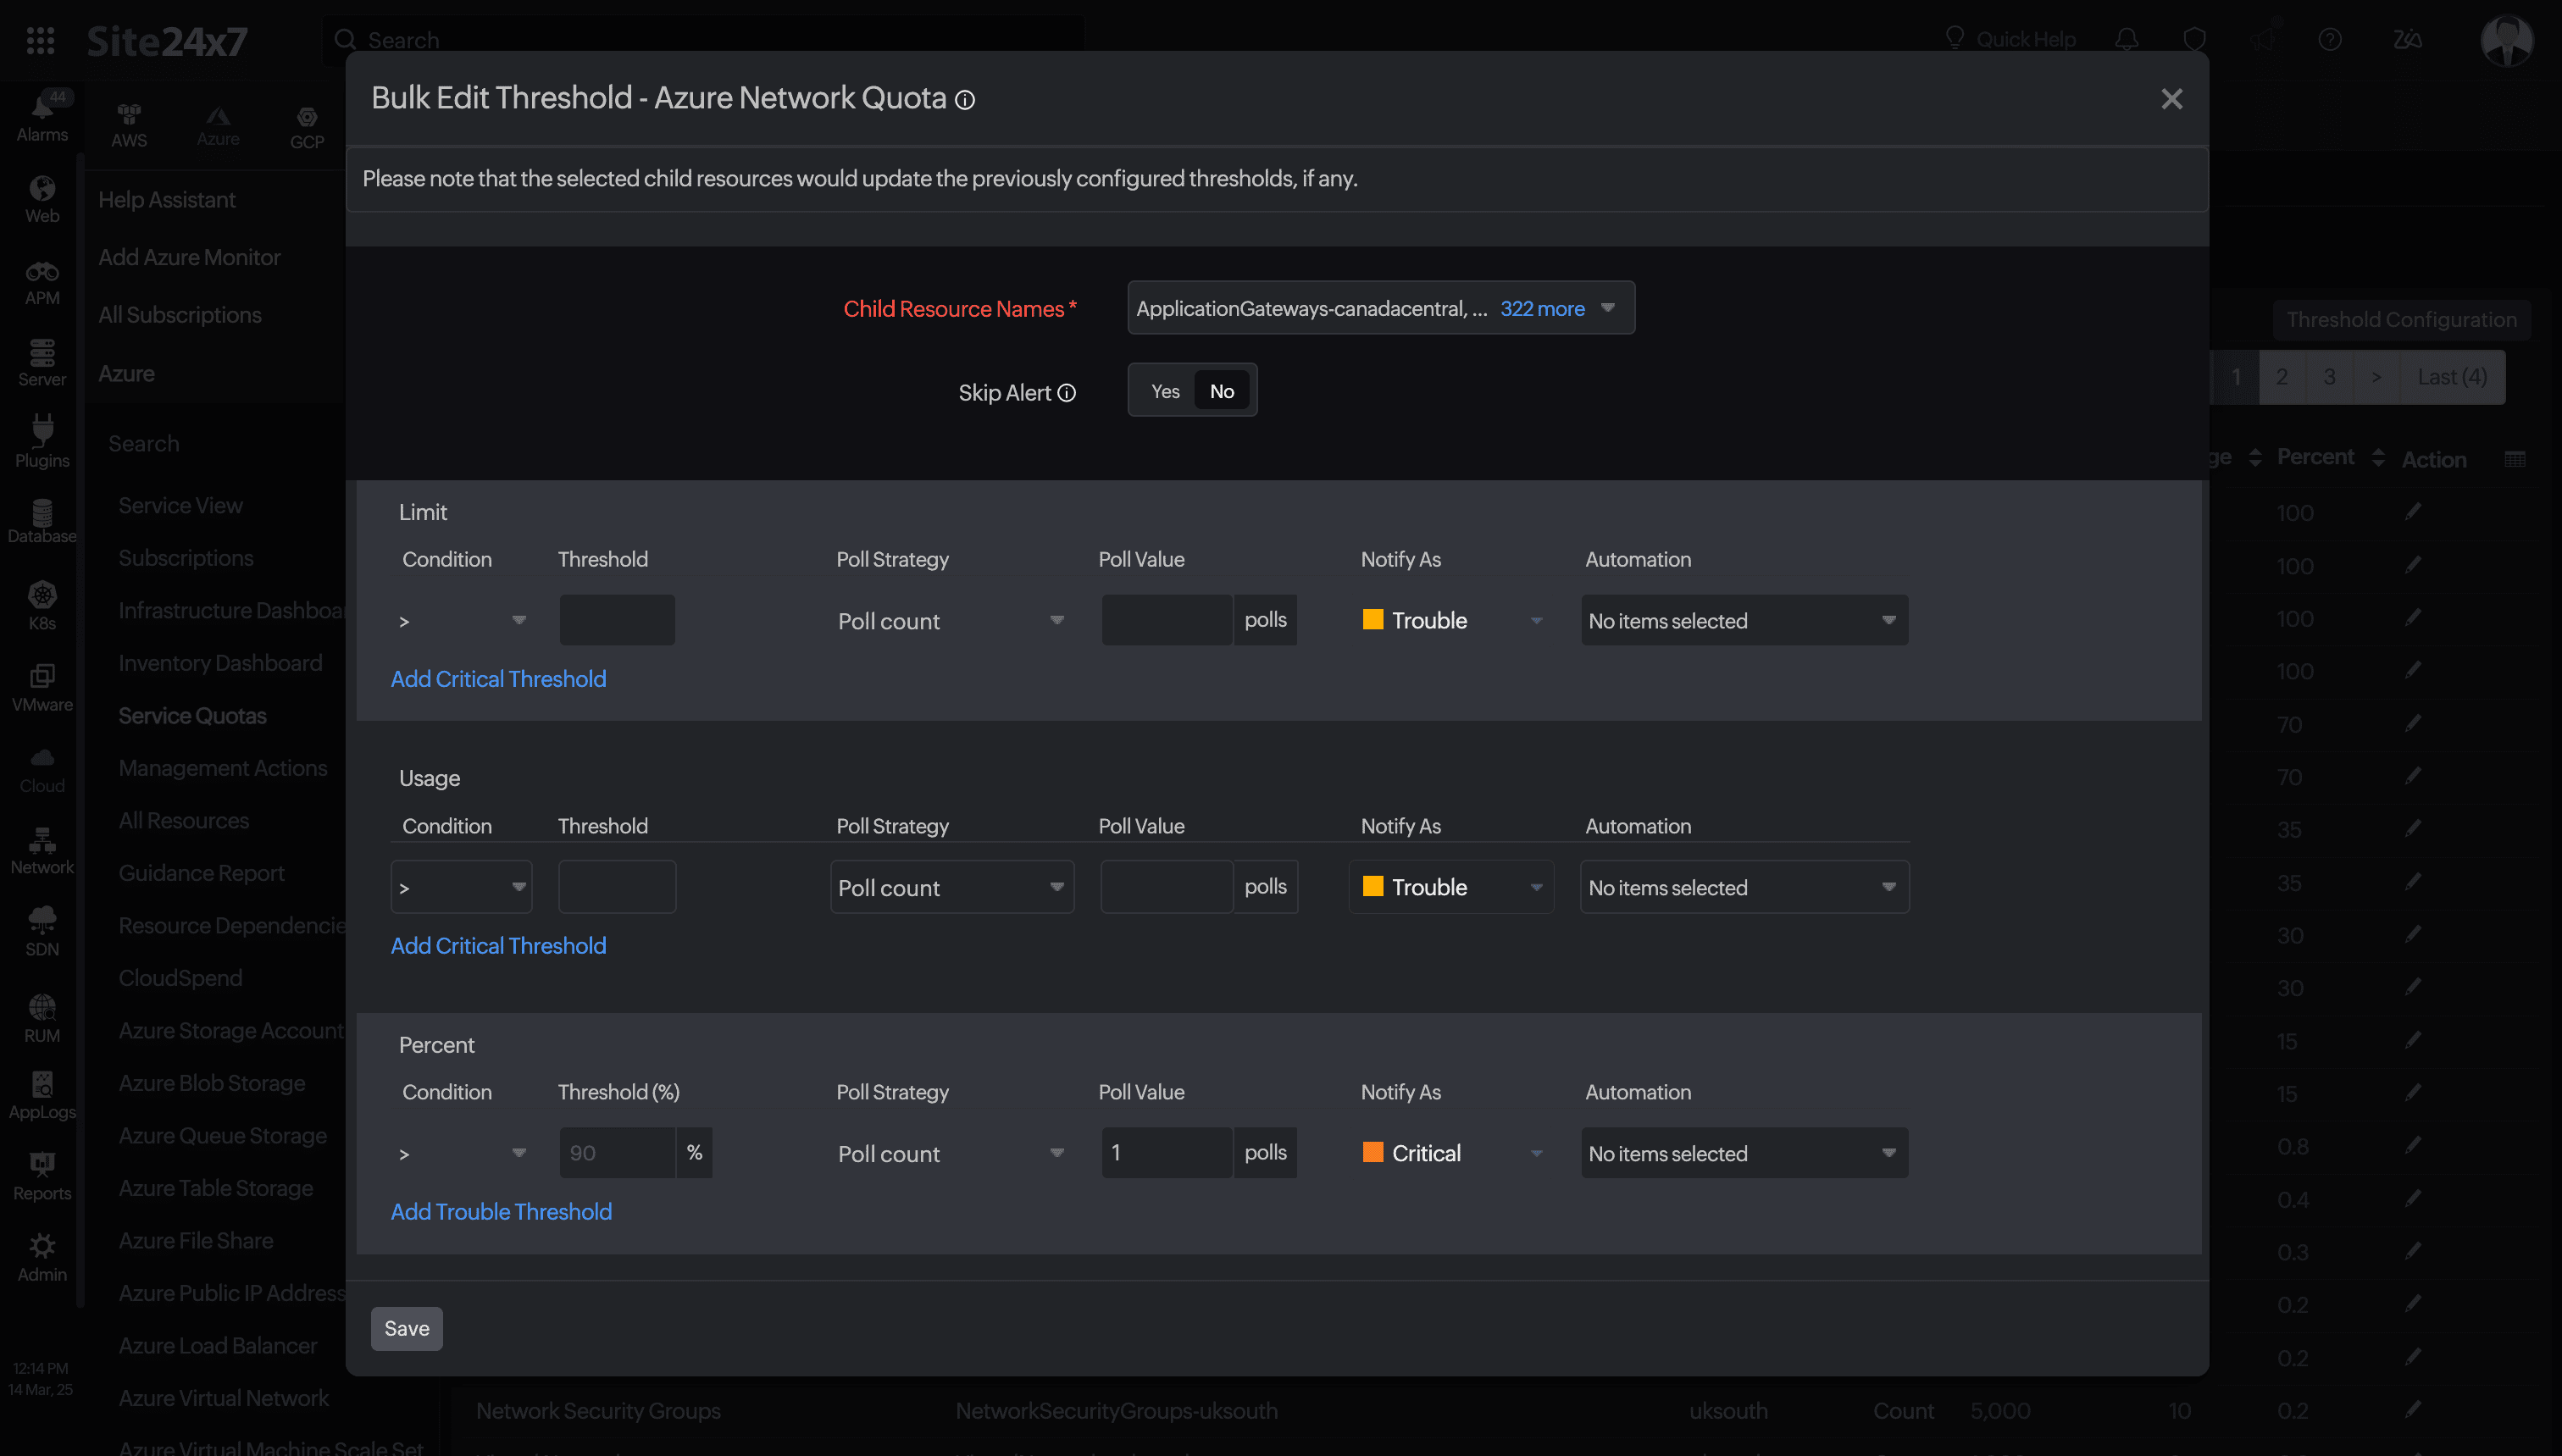
Task: Click Add Trouble Threshold link
Action: pyautogui.click(x=501, y=1211)
